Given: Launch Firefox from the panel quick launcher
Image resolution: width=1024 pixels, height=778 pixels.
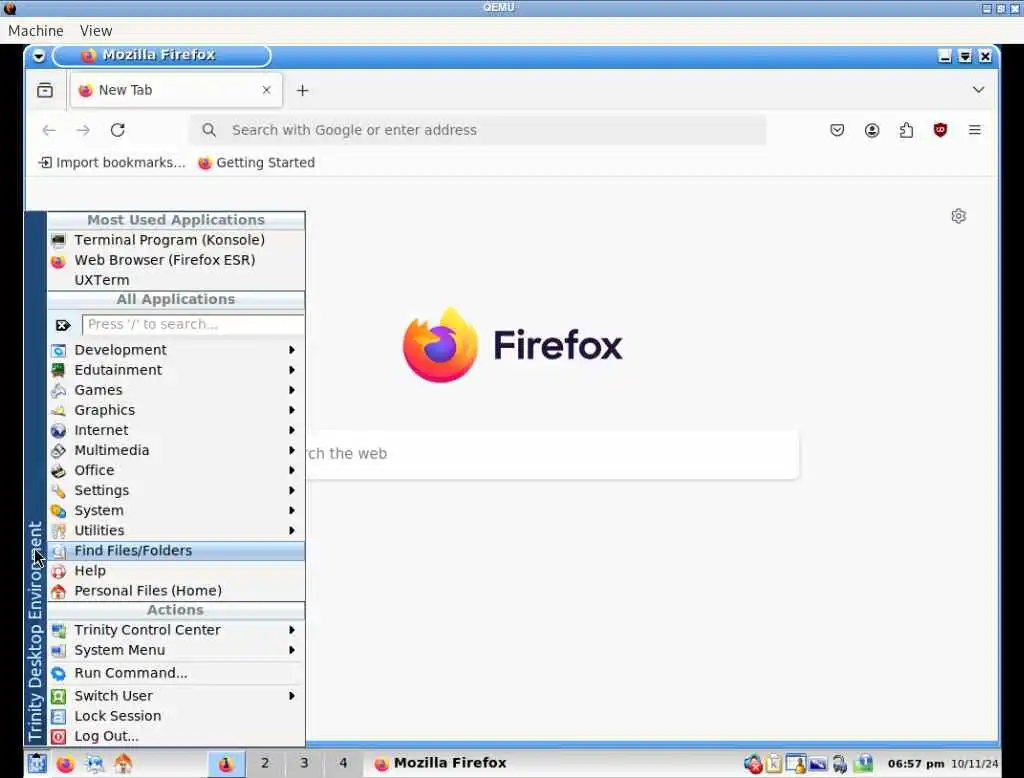Looking at the screenshot, I should click(65, 763).
